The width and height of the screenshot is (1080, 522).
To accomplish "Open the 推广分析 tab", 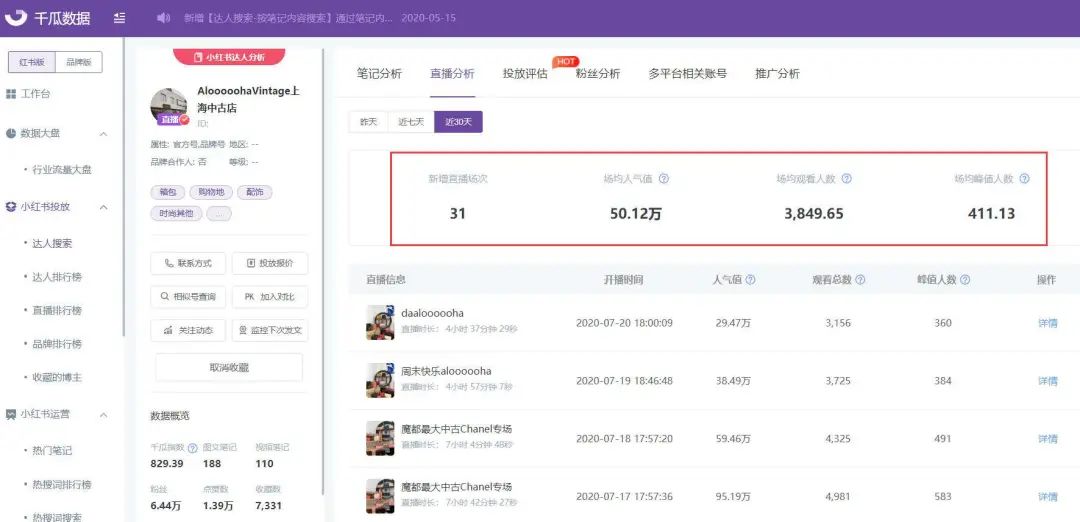I will click(x=778, y=74).
